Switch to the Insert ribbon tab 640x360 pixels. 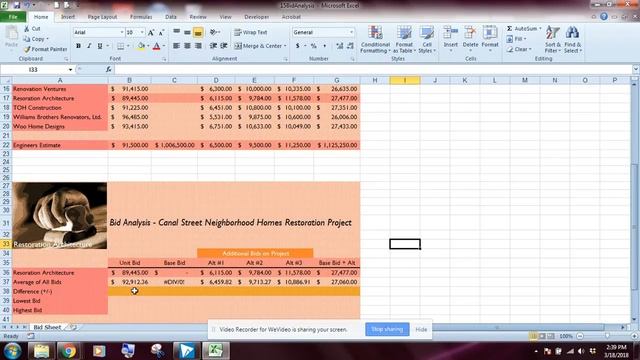[68, 17]
